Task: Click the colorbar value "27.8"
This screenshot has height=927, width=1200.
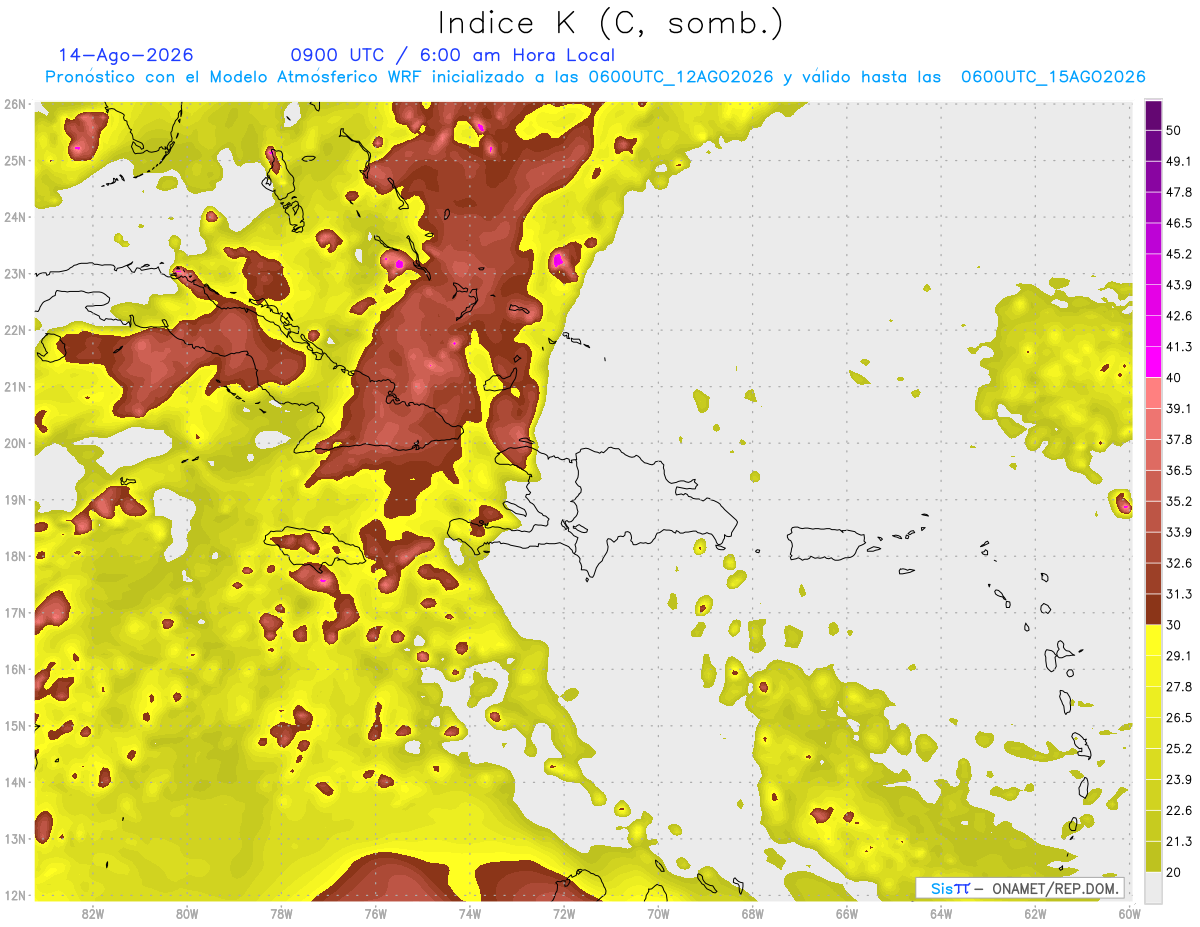Action: 1178,687
